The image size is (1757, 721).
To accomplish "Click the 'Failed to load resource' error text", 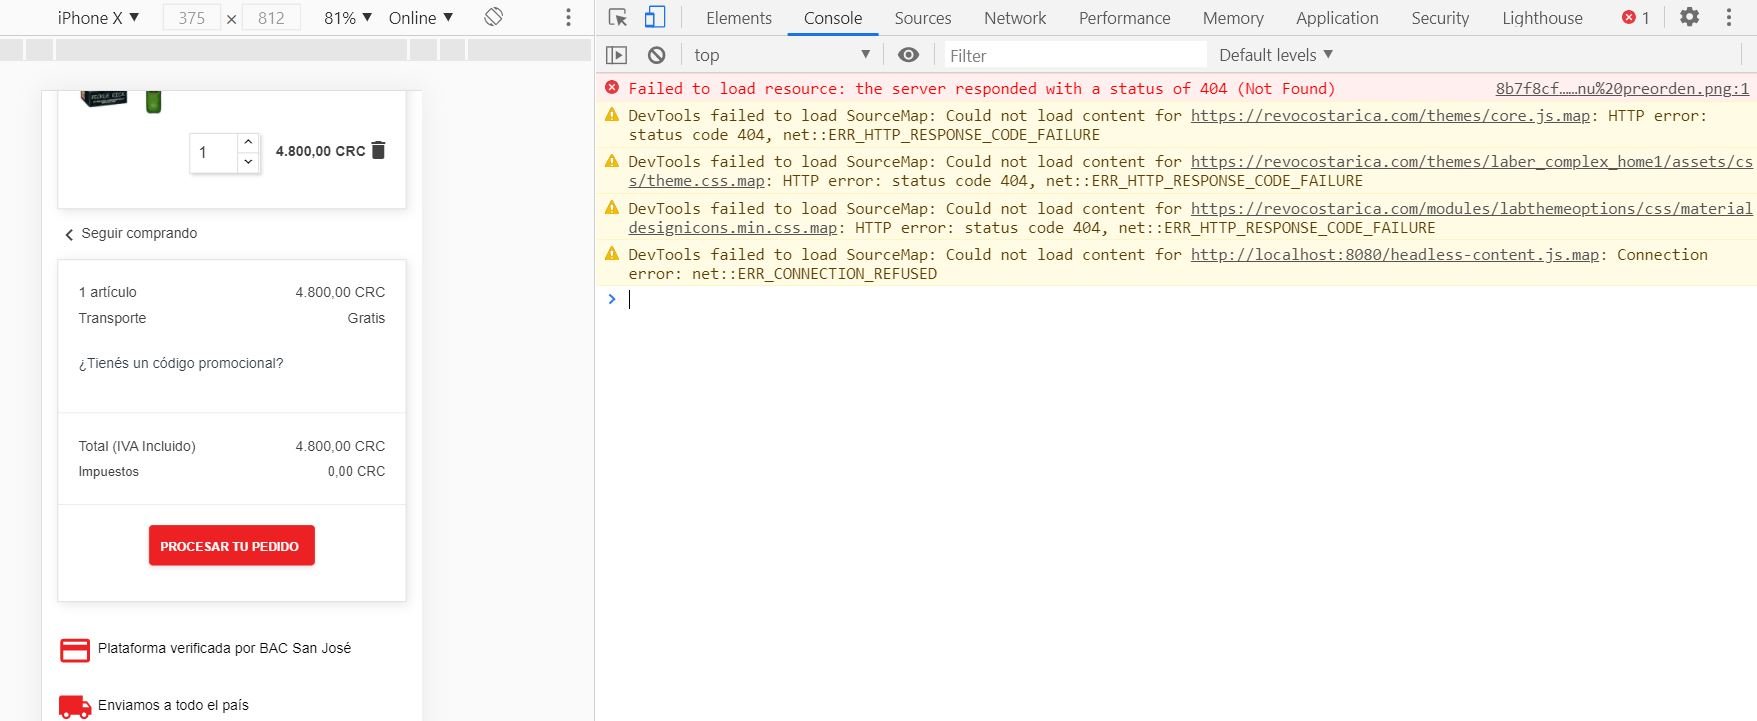I will click(x=981, y=88).
